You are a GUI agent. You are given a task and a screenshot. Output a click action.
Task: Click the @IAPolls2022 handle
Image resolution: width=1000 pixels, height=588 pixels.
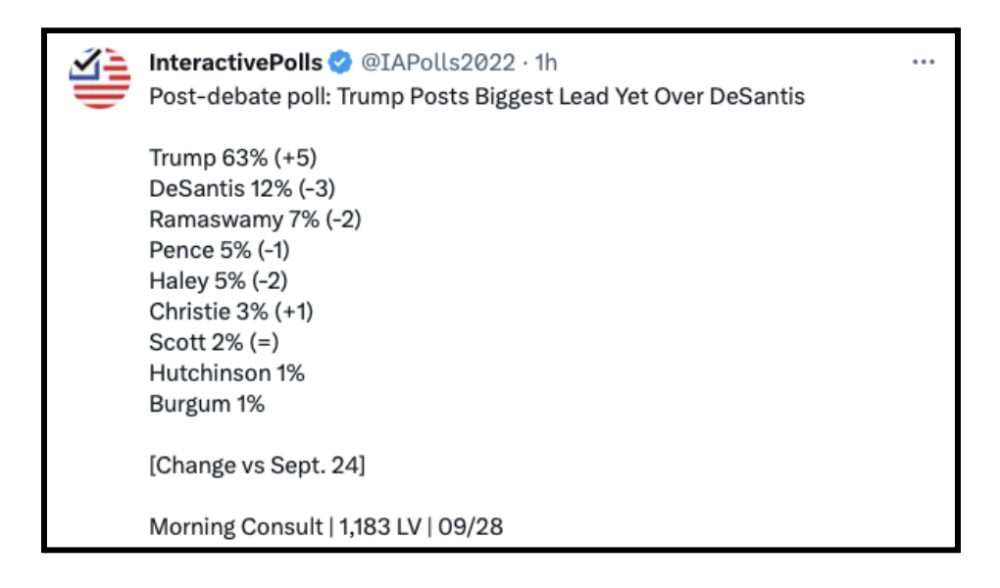[x=439, y=63]
